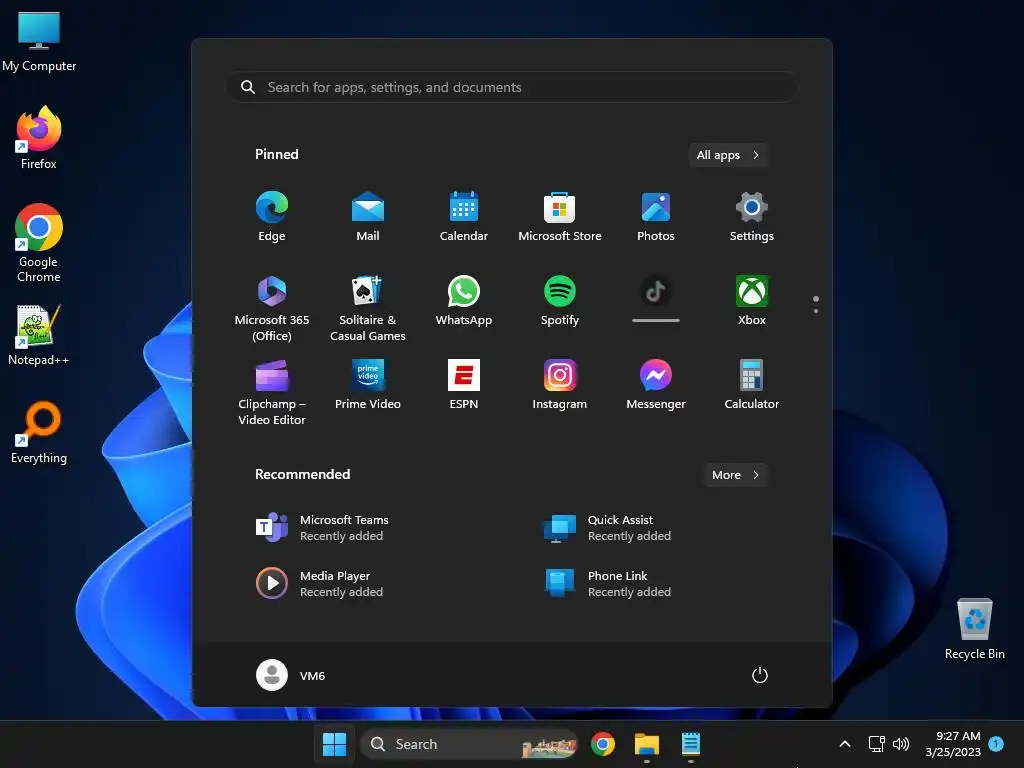Launch WhatsApp
Image resolution: width=1024 pixels, height=768 pixels.
click(464, 301)
